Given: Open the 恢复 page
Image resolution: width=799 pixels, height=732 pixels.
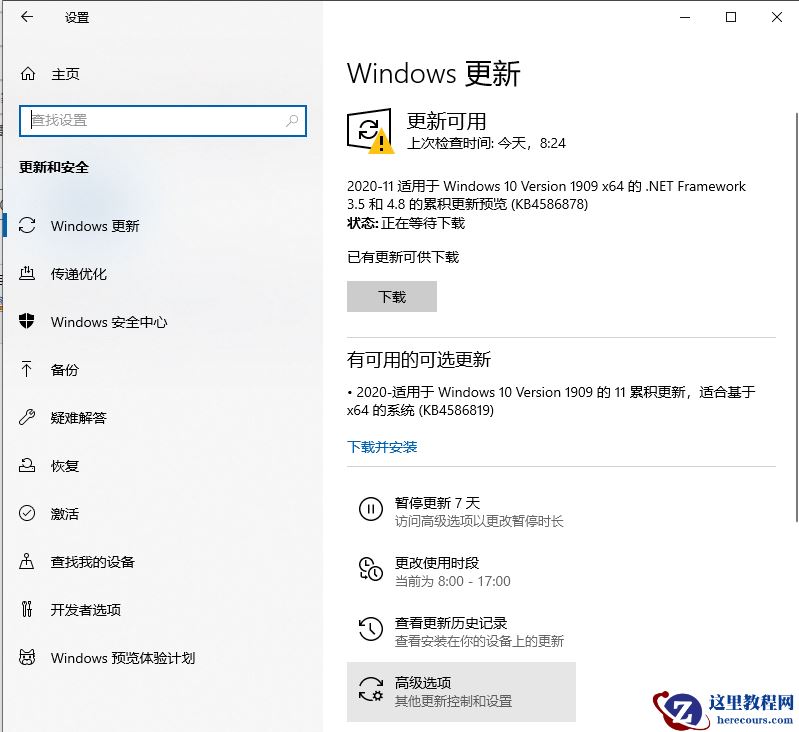Looking at the screenshot, I should pos(65,466).
